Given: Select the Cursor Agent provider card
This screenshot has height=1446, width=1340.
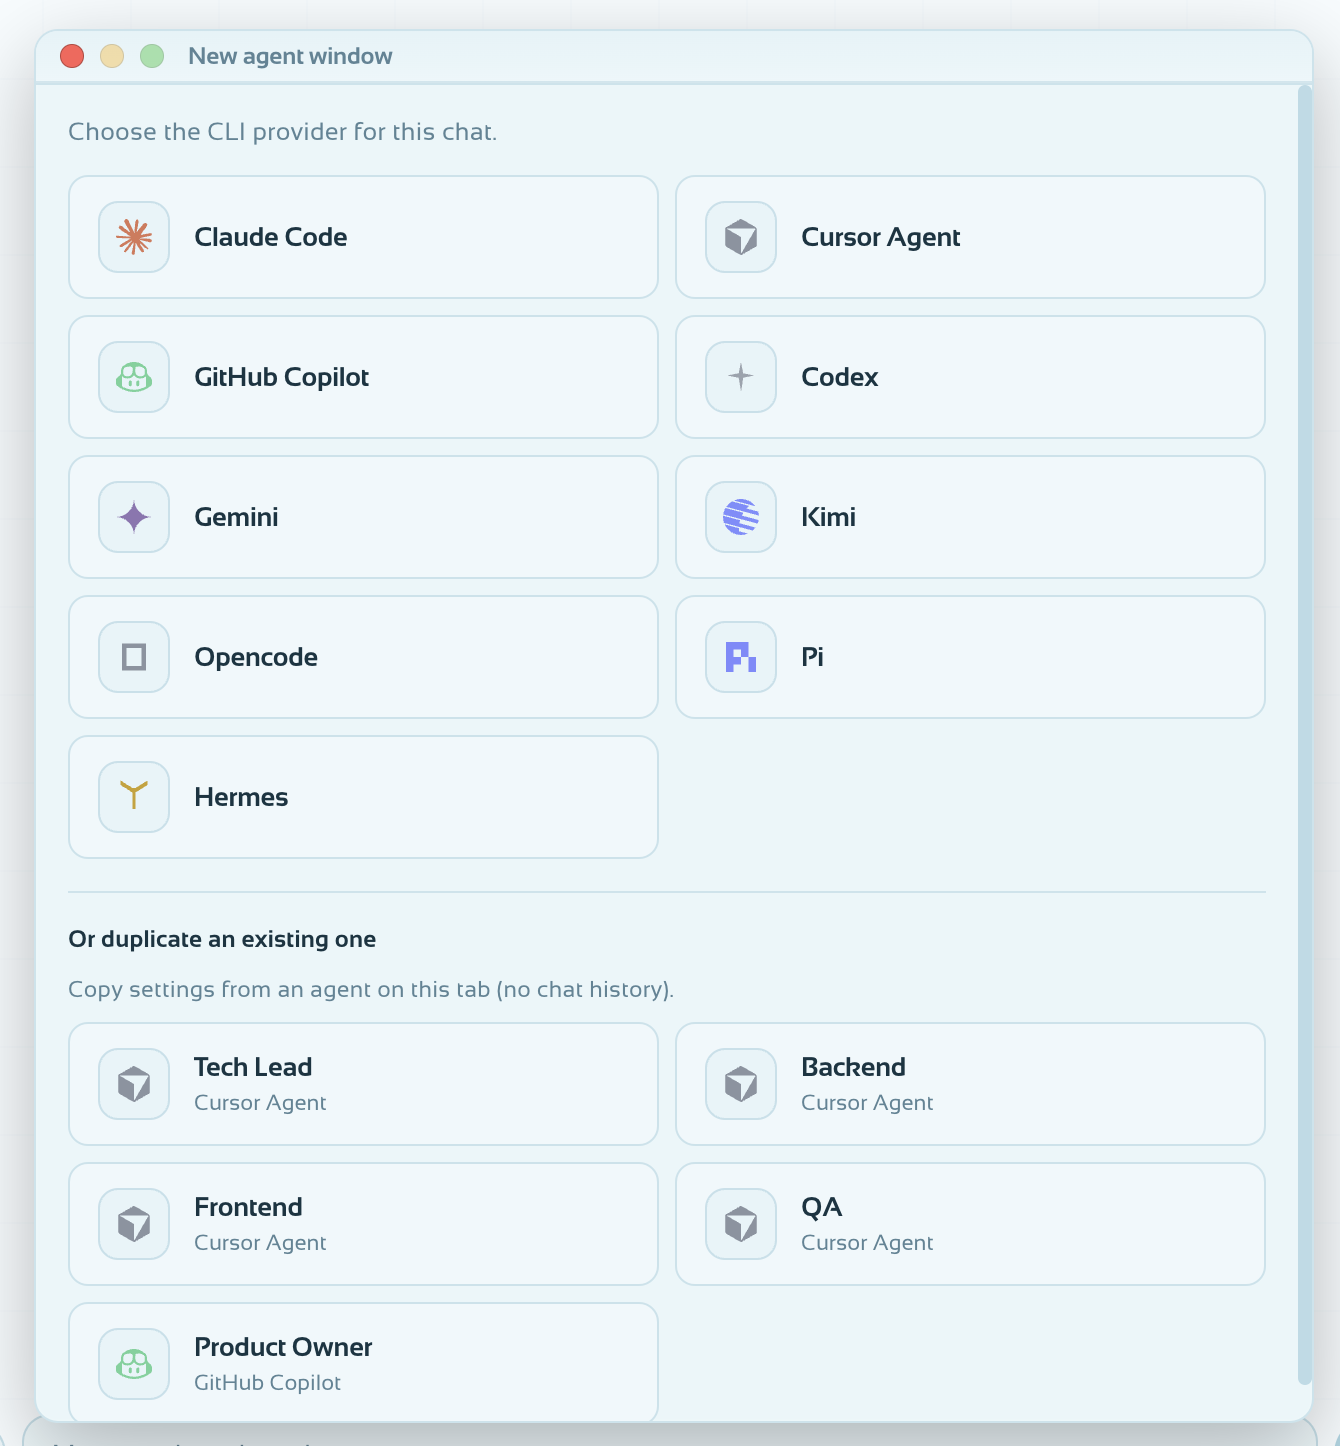Looking at the screenshot, I should (970, 237).
